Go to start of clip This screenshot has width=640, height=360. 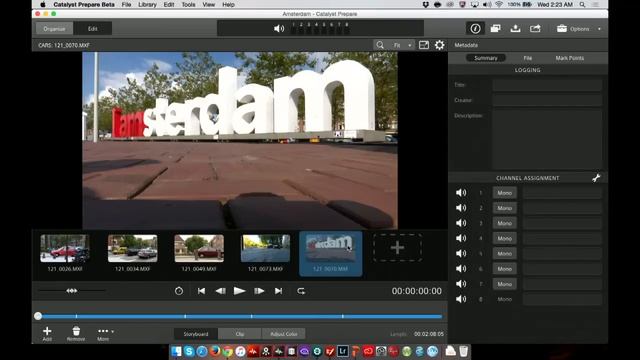tap(201, 291)
